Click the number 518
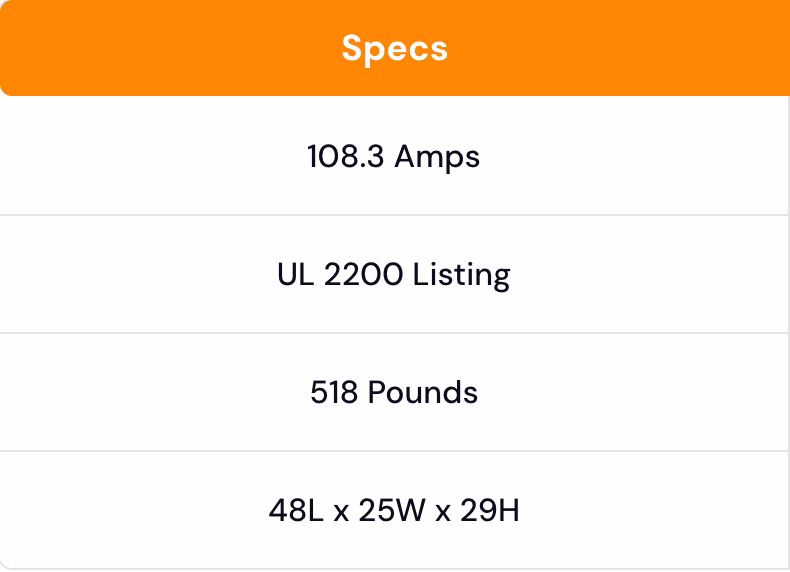The height and width of the screenshot is (572, 790). click(x=334, y=392)
